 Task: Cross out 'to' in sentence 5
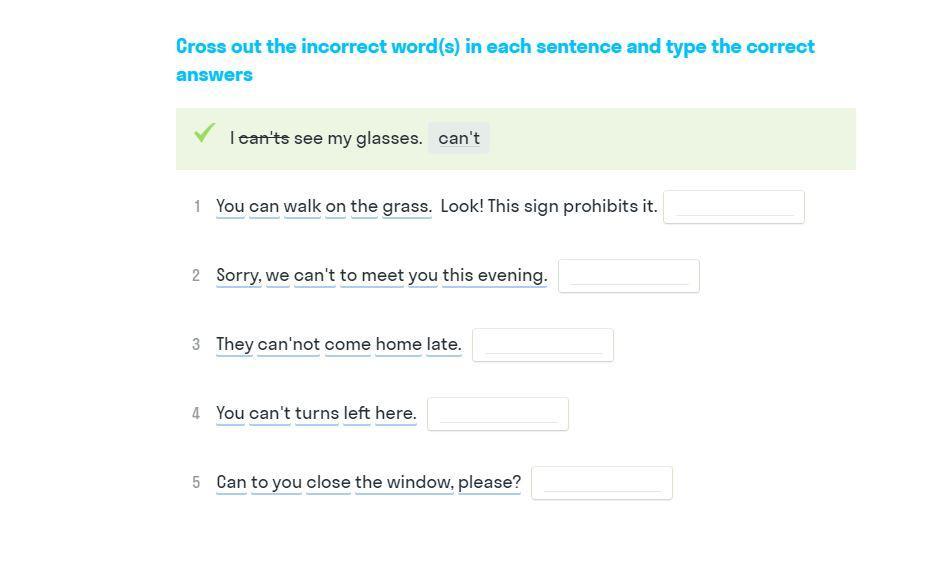coord(259,483)
